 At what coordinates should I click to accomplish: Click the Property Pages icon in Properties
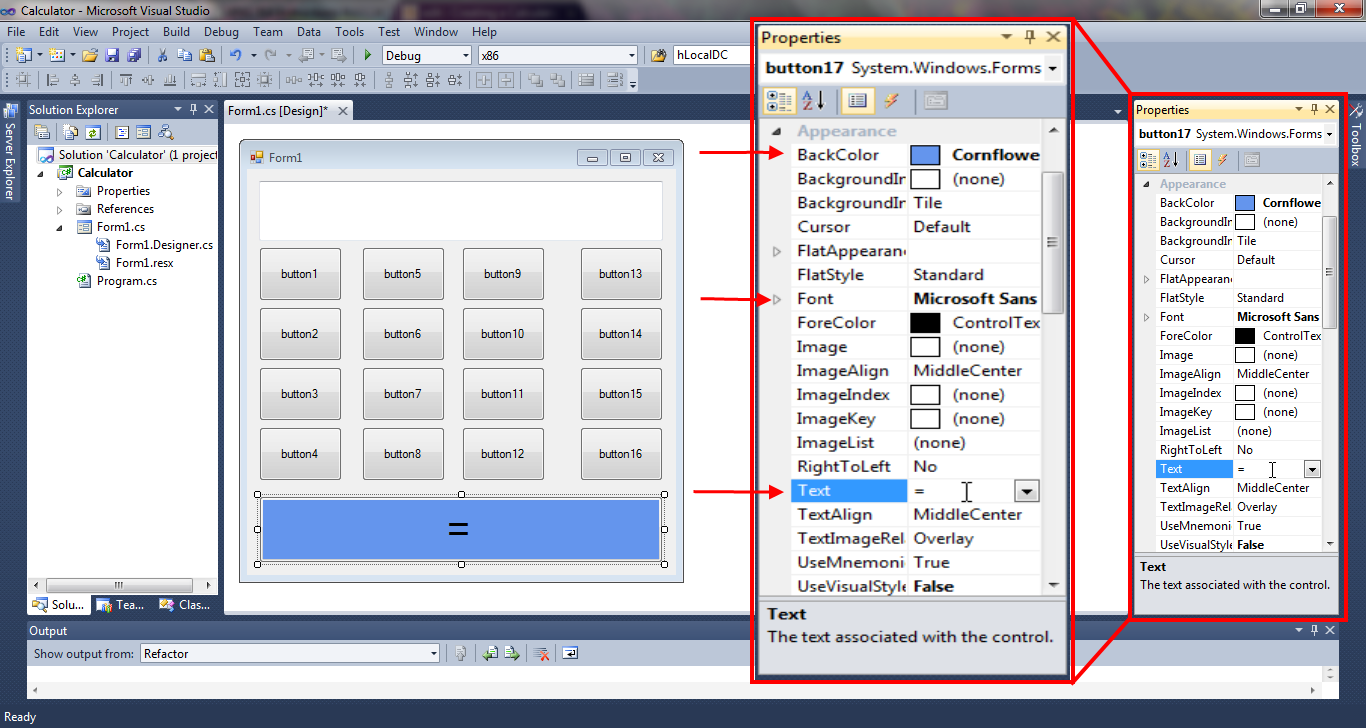tap(935, 100)
